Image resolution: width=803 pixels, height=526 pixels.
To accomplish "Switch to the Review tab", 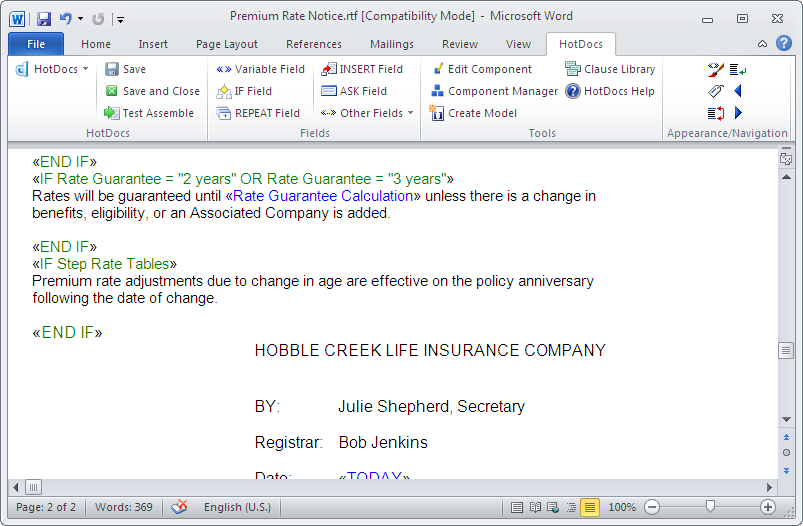I will [x=460, y=44].
